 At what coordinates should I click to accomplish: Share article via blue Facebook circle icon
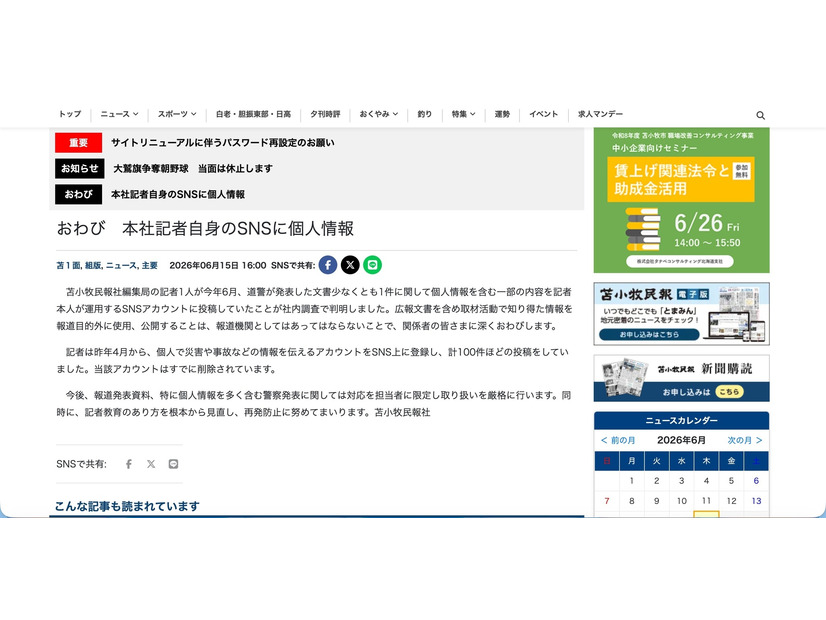coord(328,265)
